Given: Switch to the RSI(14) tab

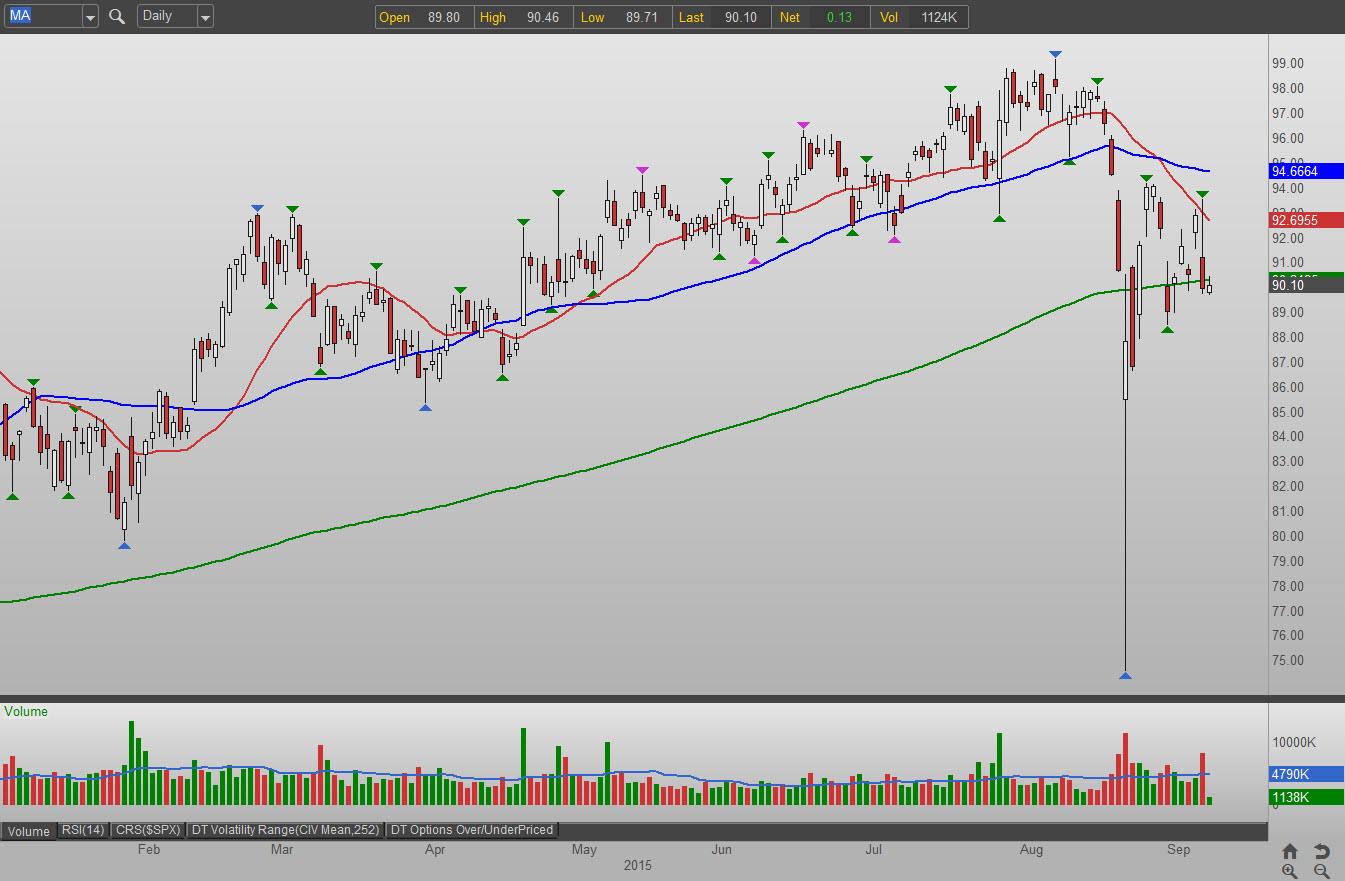Looking at the screenshot, I should [83, 830].
